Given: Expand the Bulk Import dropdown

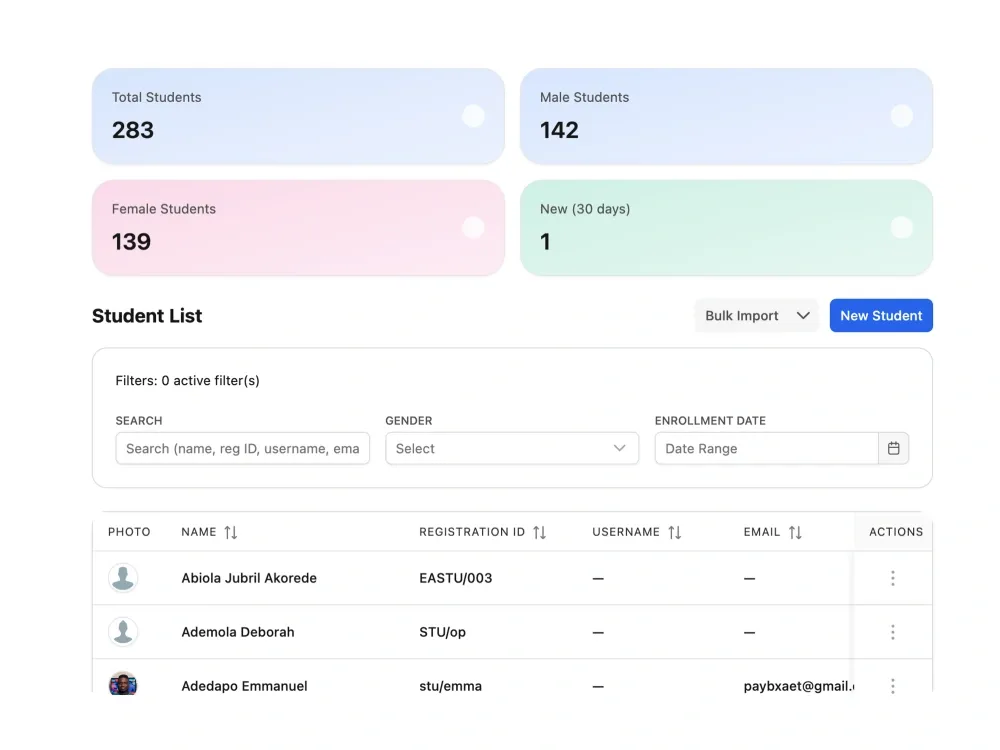Looking at the screenshot, I should [756, 316].
